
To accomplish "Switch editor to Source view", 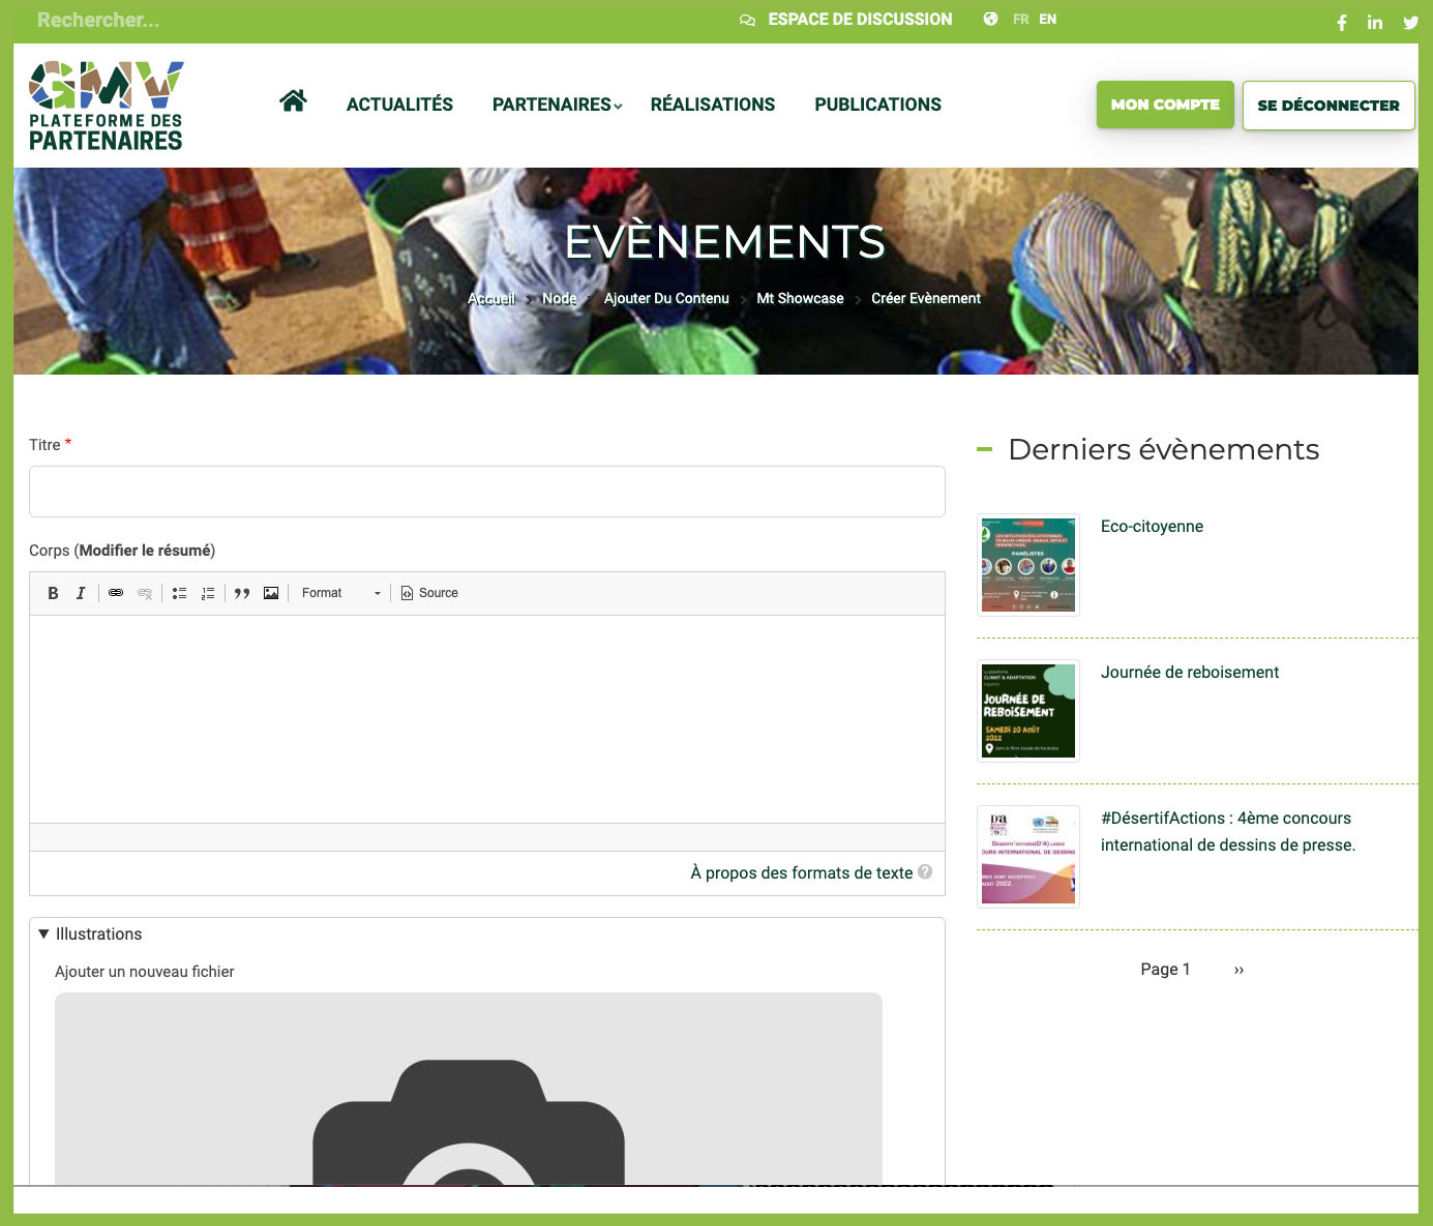I will point(430,593).
